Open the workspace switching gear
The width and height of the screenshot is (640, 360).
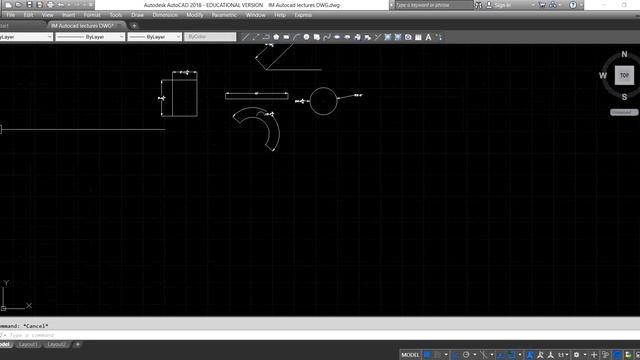576,355
